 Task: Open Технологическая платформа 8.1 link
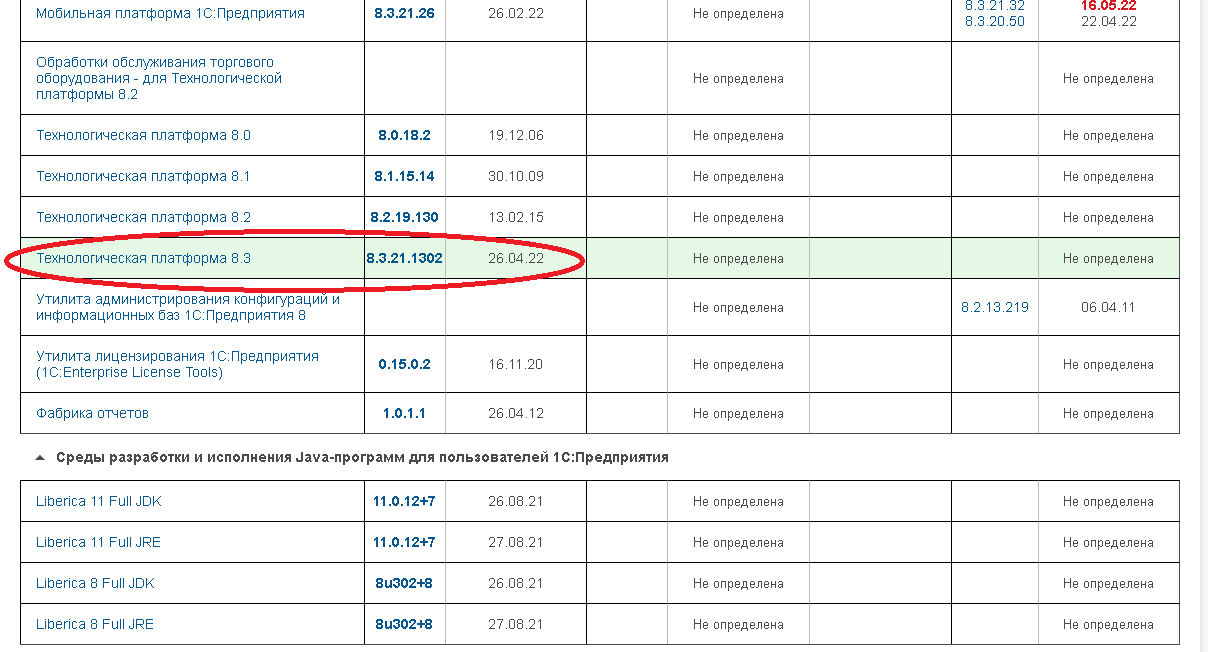pyautogui.click(x=143, y=176)
